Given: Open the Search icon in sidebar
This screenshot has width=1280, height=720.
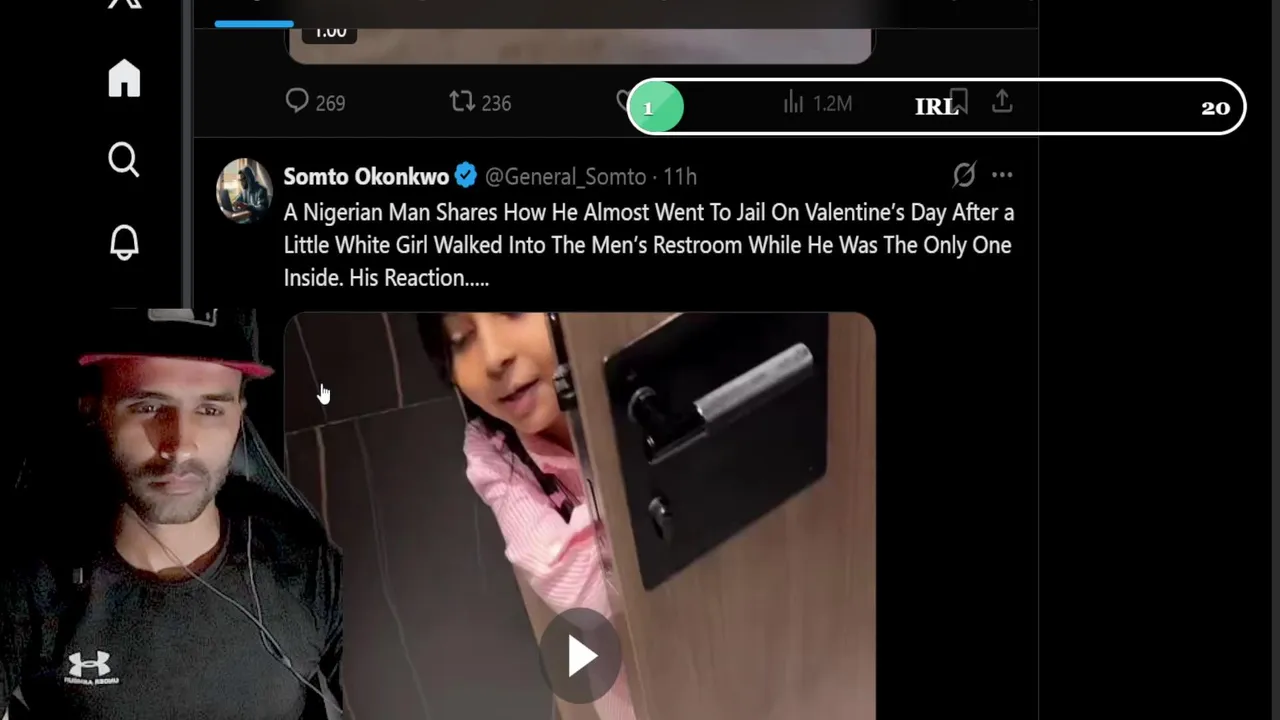Looking at the screenshot, I should (124, 160).
